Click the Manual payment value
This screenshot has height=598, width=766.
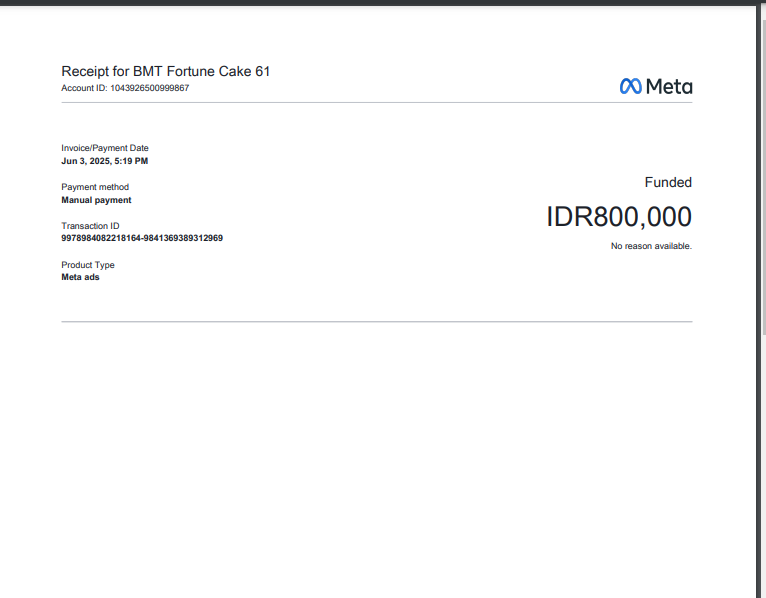click(96, 200)
